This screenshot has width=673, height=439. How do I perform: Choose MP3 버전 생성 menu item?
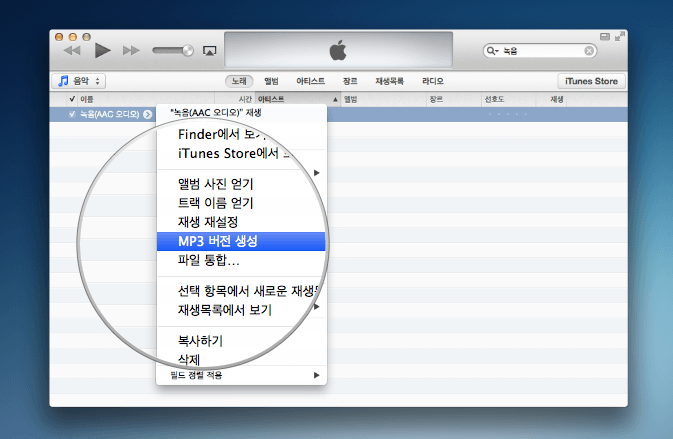click(241, 241)
